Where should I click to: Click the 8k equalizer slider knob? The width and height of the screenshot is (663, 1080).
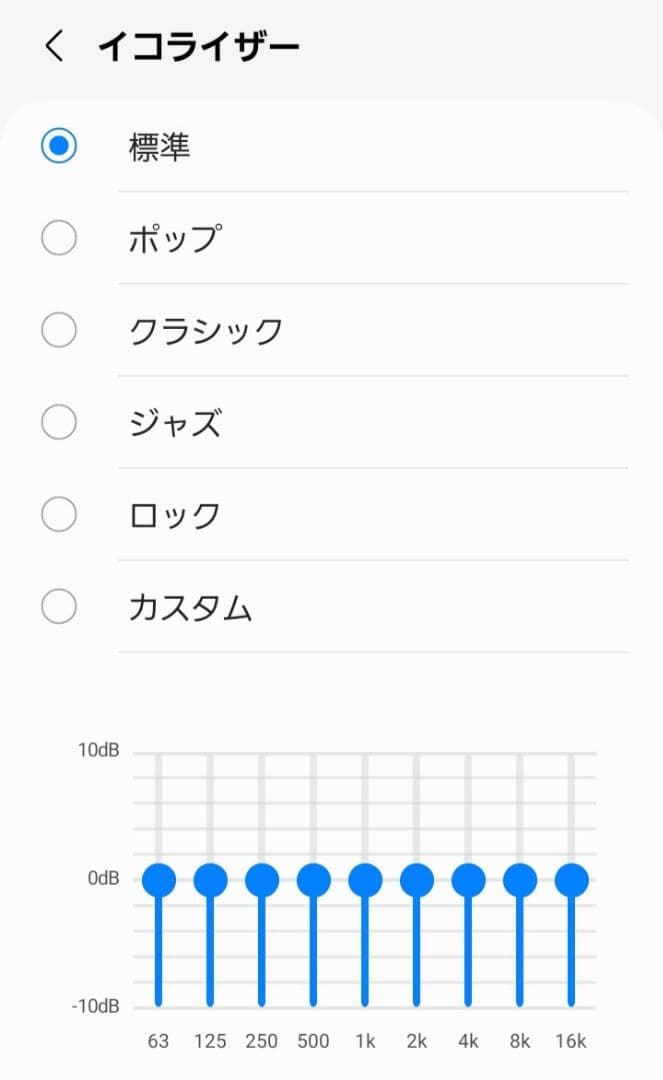pyautogui.click(x=519, y=881)
